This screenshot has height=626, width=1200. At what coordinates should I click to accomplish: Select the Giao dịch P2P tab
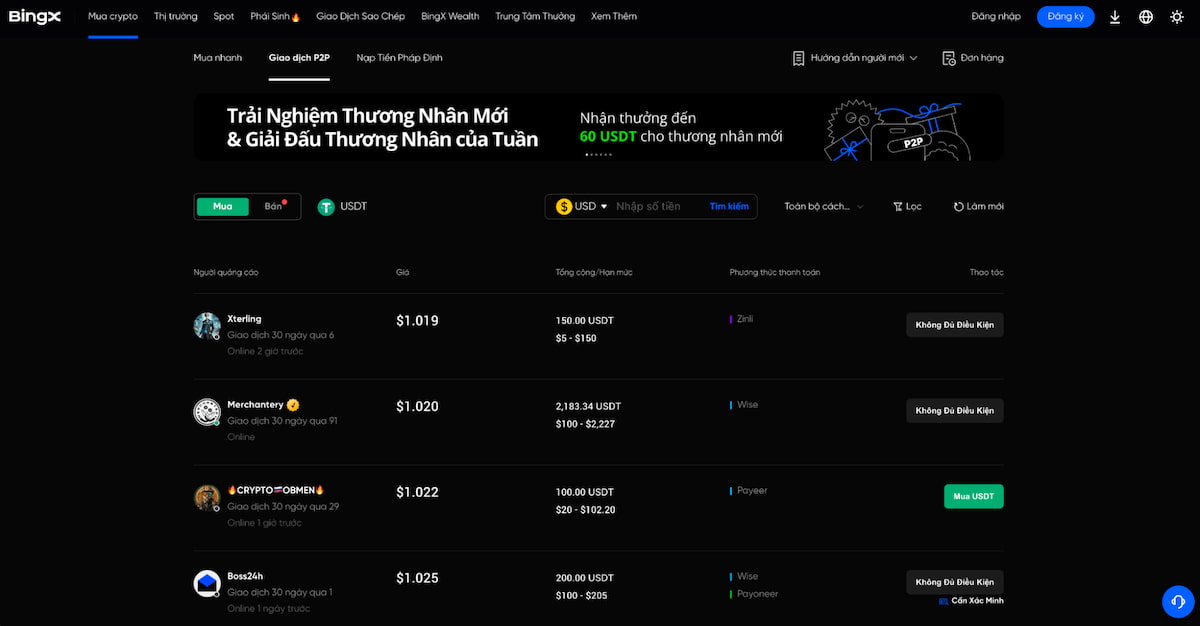(299, 58)
